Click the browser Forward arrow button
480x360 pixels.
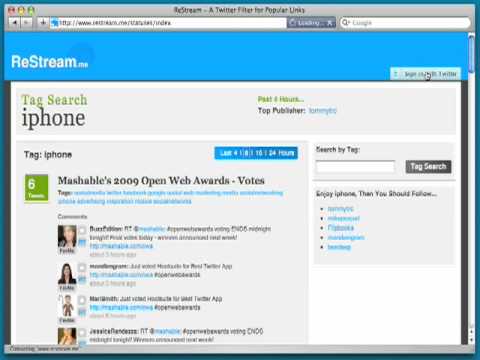click(27, 23)
